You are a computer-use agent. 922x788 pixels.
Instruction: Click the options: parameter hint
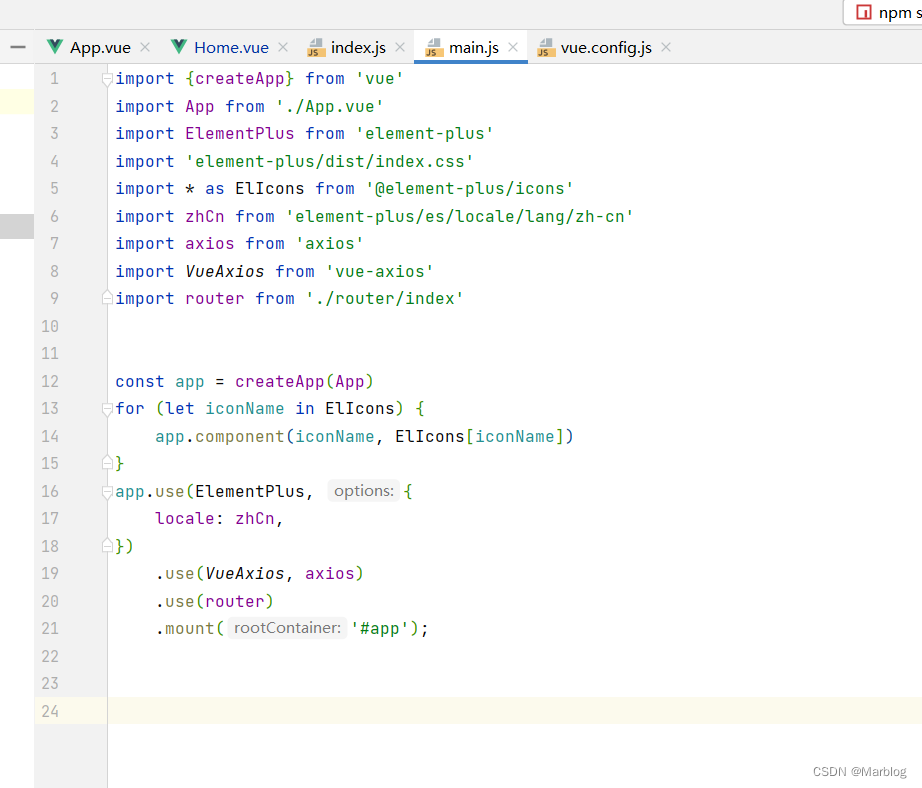pos(363,491)
